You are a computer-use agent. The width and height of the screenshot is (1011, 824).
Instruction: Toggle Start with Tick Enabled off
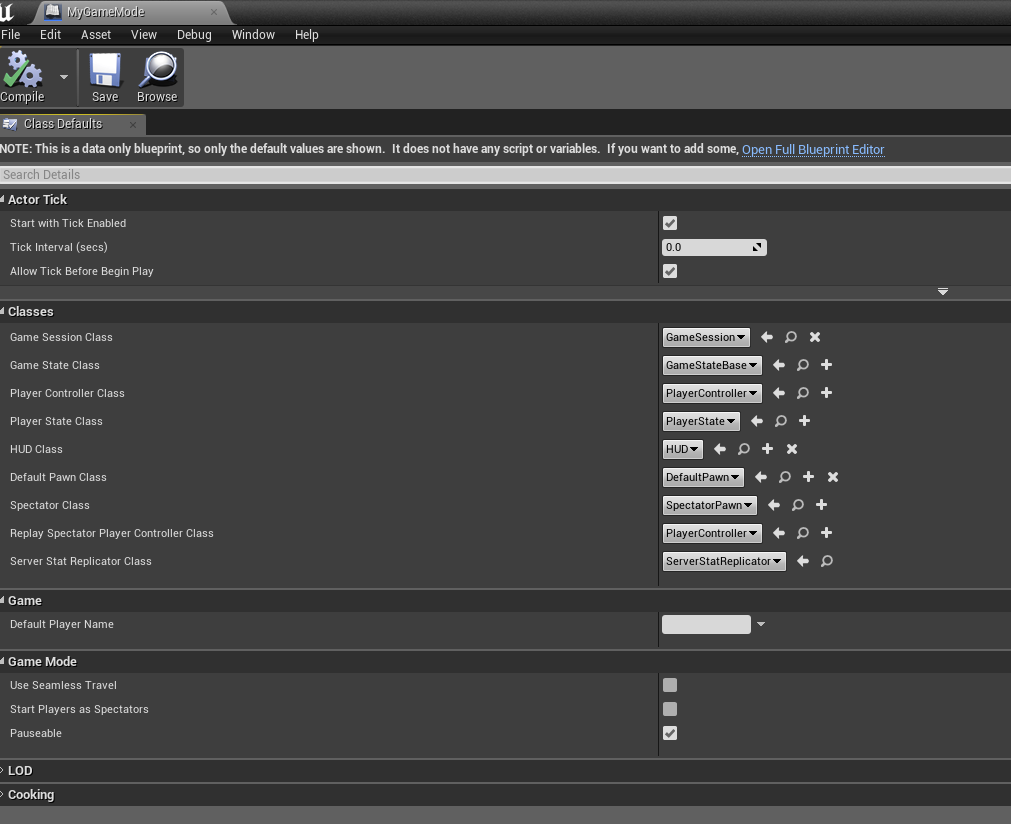tap(669, 223)
